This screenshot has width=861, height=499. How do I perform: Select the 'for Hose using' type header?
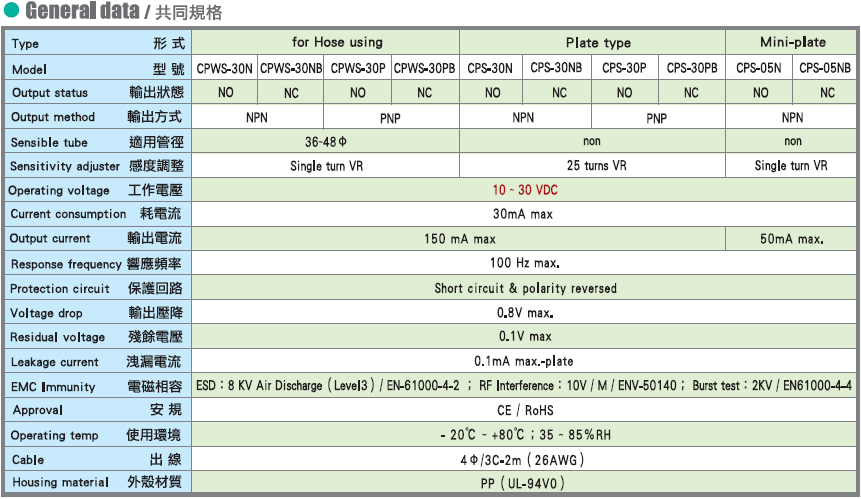click(337, 42)
